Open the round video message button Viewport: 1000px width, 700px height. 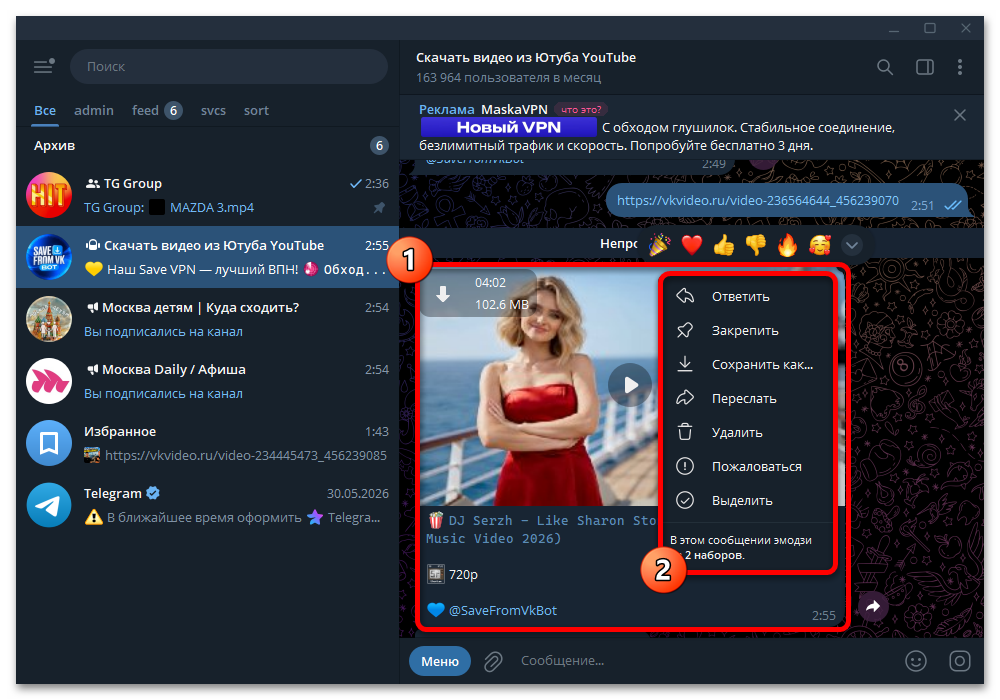pos(960,661)
